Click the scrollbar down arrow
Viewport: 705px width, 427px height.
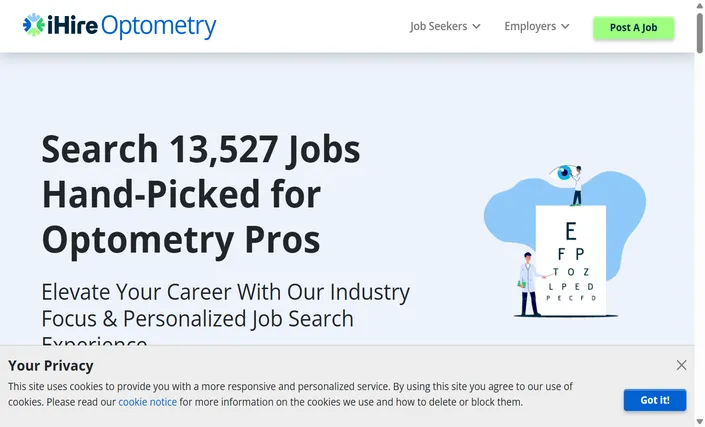[x=700, y=422]
